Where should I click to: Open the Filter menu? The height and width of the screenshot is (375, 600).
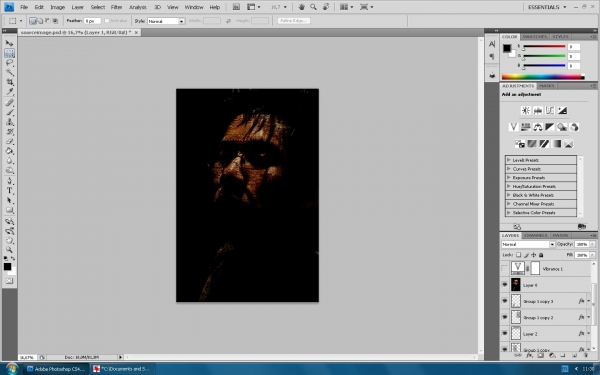pyautogui.click(x=116, y=7)
